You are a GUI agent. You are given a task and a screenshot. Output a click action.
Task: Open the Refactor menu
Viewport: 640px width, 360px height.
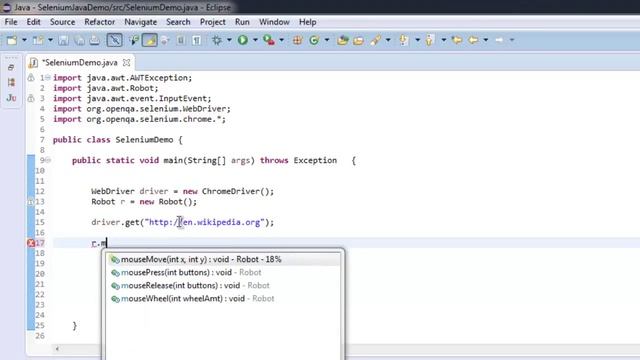pos(100,22)
